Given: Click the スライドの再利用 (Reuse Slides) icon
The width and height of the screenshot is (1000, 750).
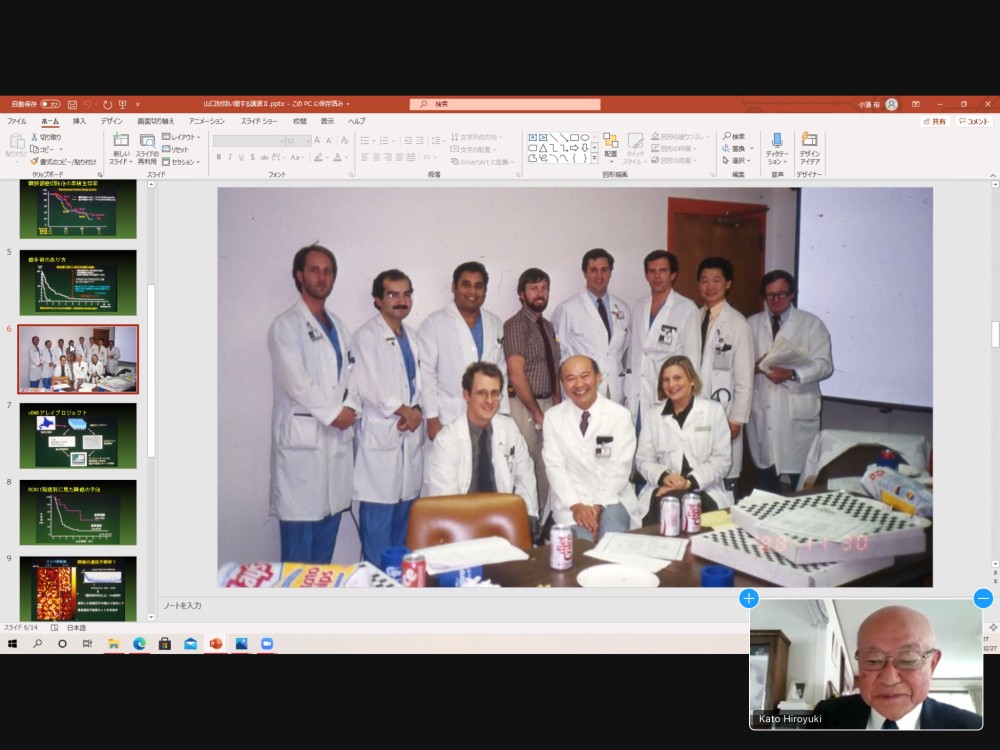Looking at the screenshot, I should (147, 140).
